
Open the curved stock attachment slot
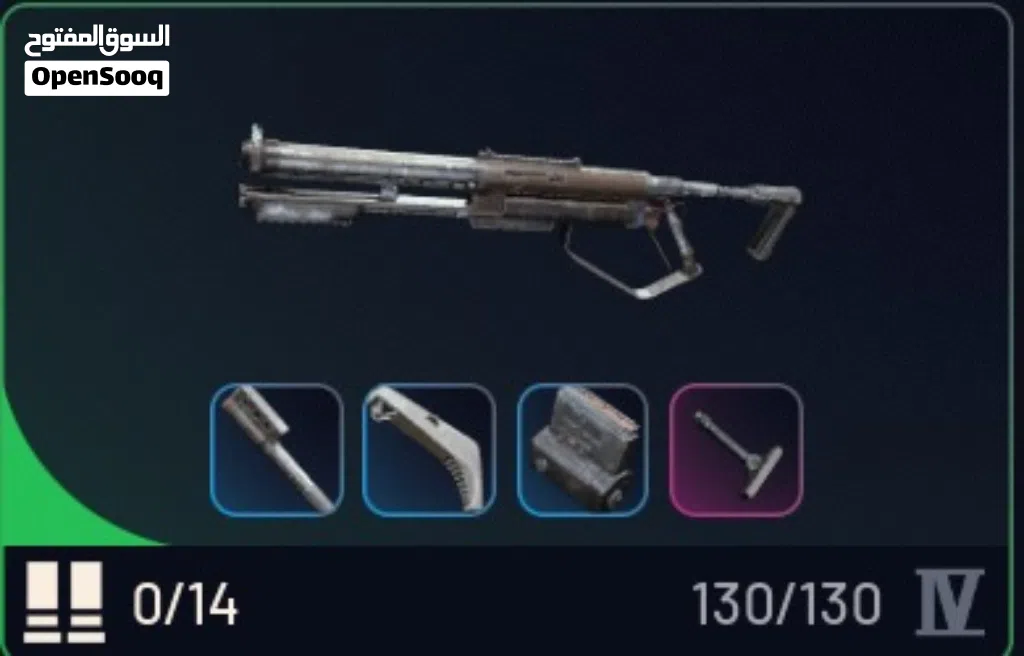(429, 450)
